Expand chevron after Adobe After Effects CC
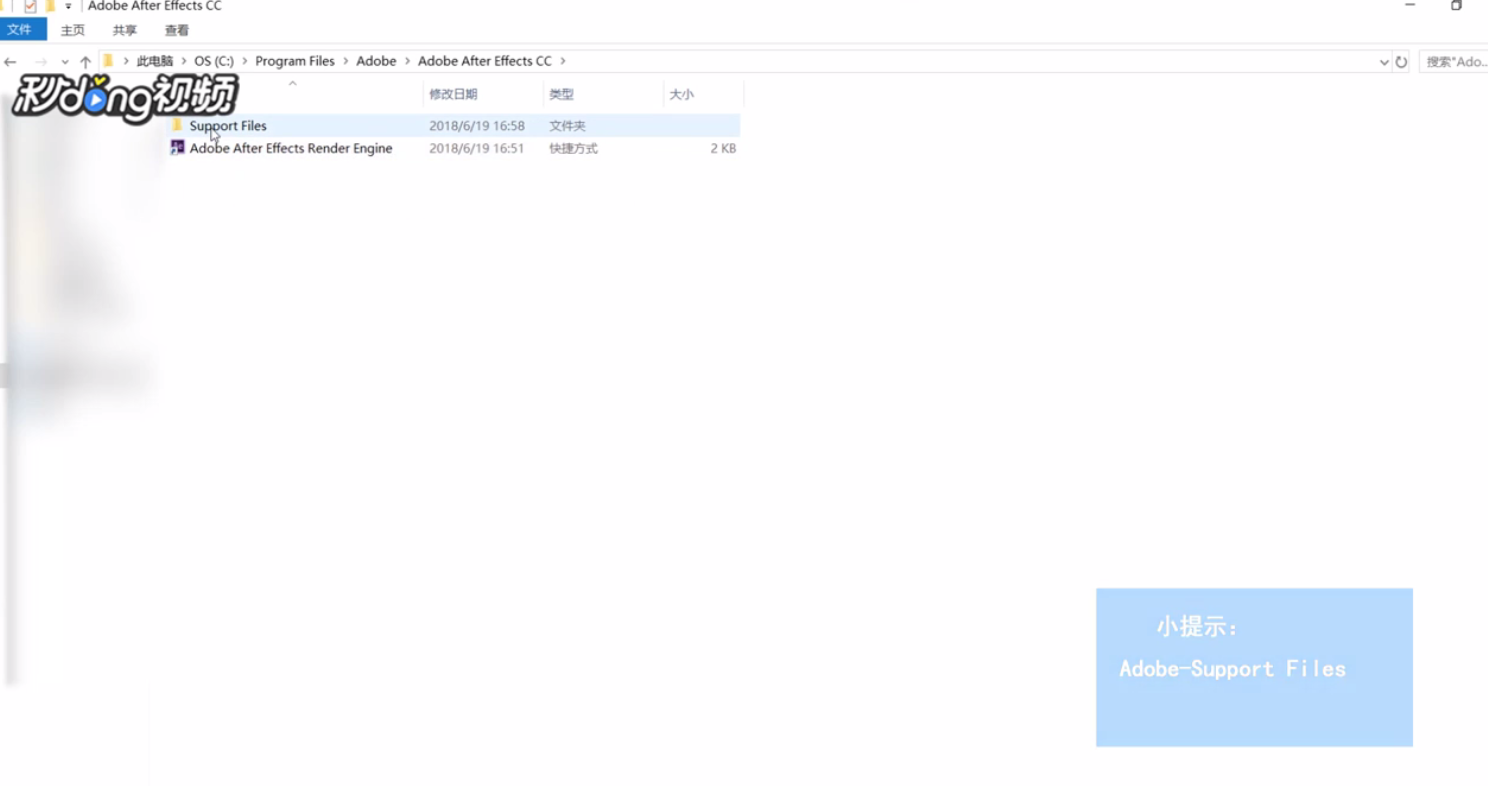 coord(563,61)
